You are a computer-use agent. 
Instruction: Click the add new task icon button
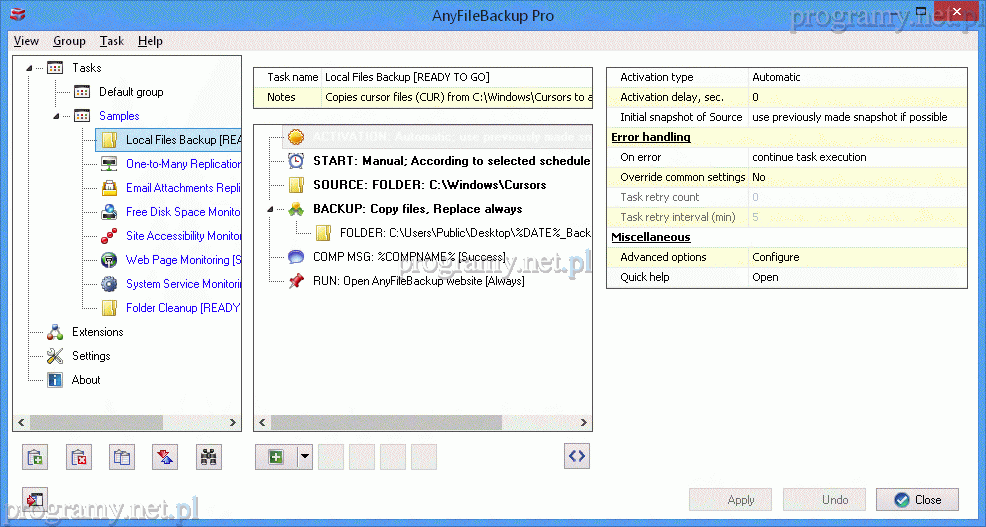35,458
